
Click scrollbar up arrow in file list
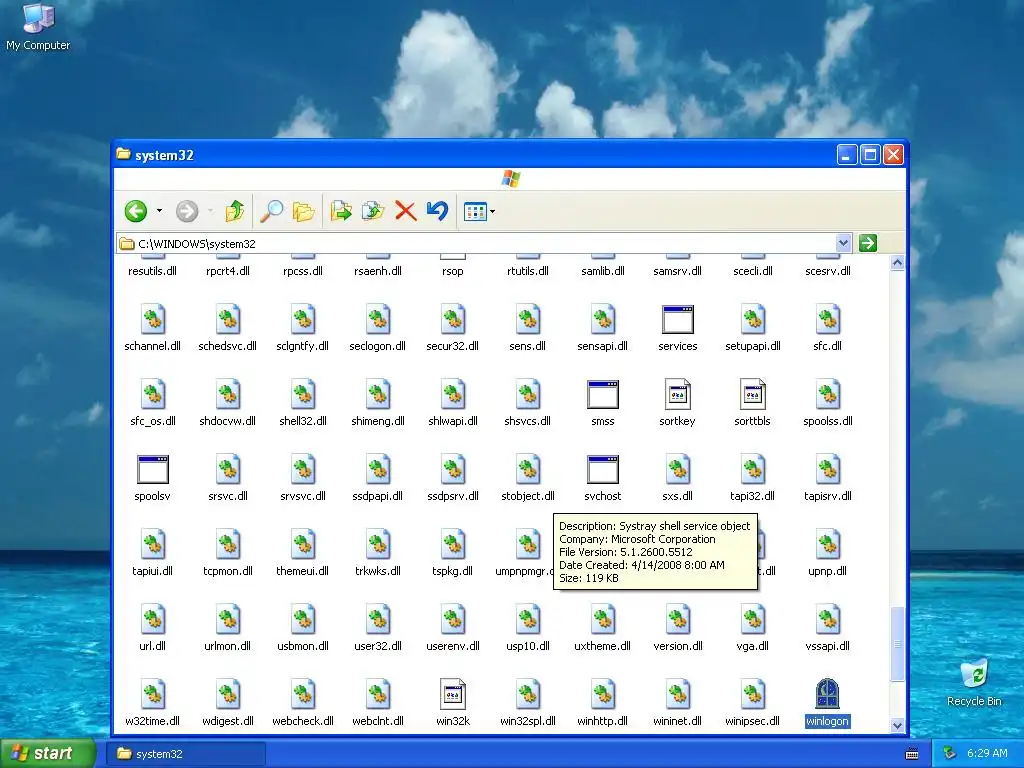[x=897, y=263]
